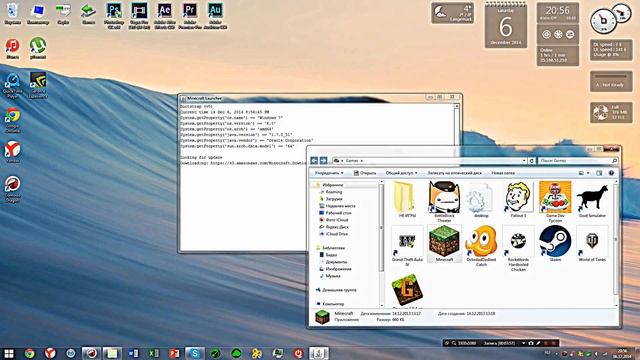Select the Octodad Dadliest Catch shortcut
Viewport: 640px width, 360px height.
point(481,246)
